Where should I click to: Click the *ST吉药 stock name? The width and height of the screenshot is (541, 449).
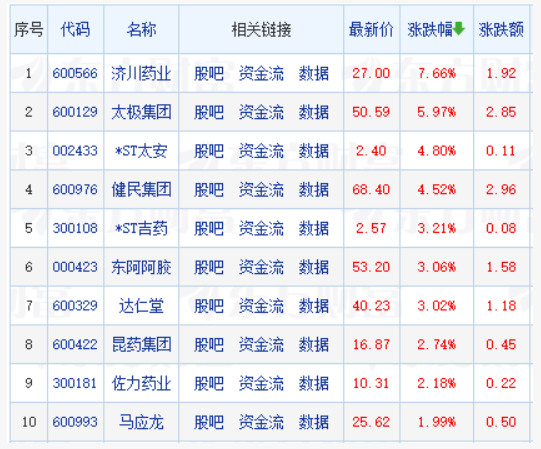141,228
